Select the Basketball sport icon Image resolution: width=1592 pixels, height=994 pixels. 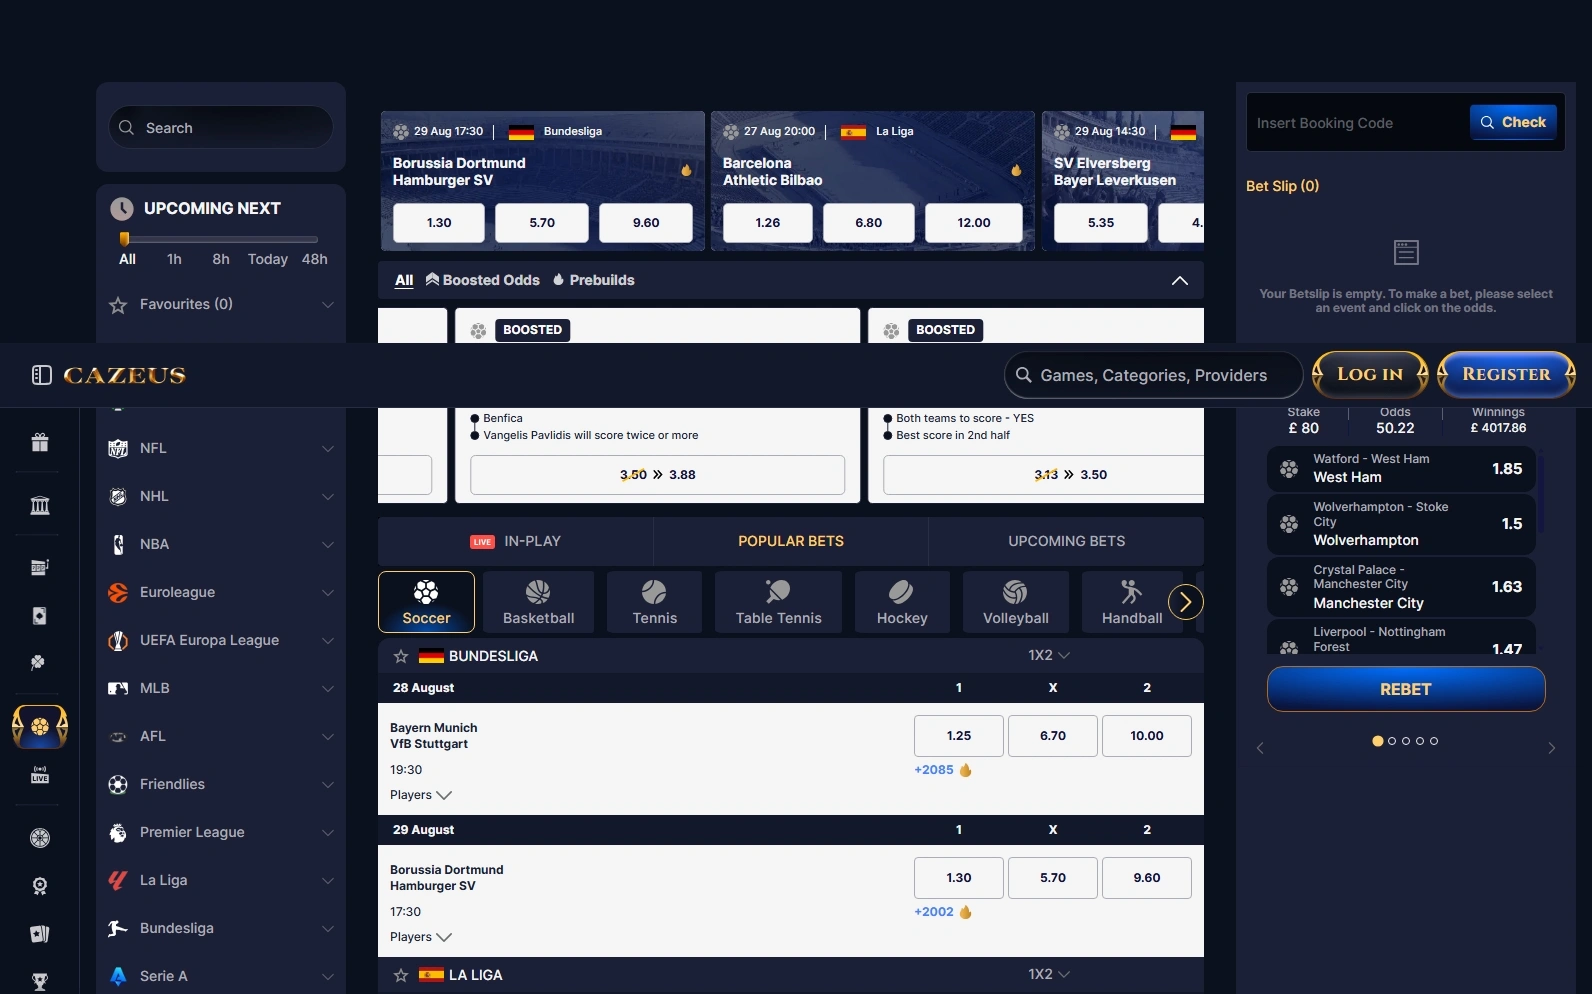tap(538, 602)
